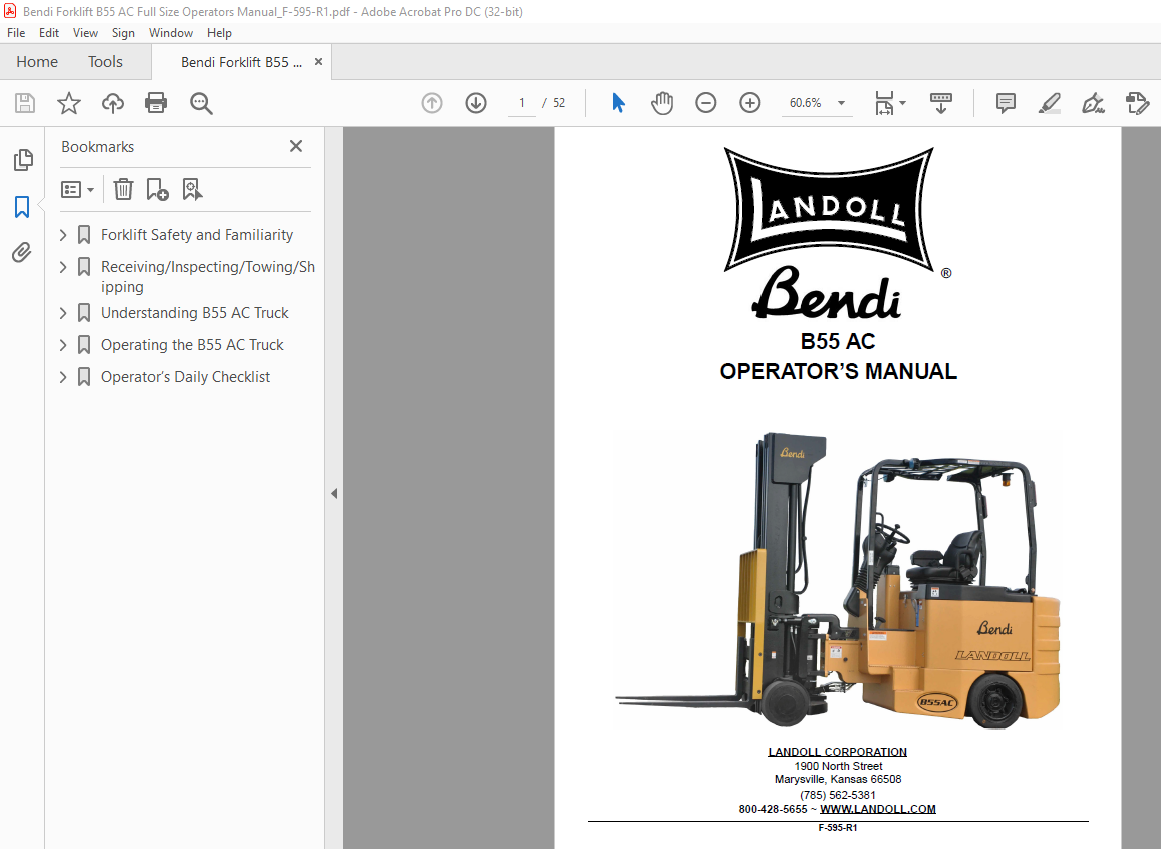Screen dimensions: 1161x849
Task: Expand Operating the B55 AC Truck bookmark
Action: click(63, 345)
